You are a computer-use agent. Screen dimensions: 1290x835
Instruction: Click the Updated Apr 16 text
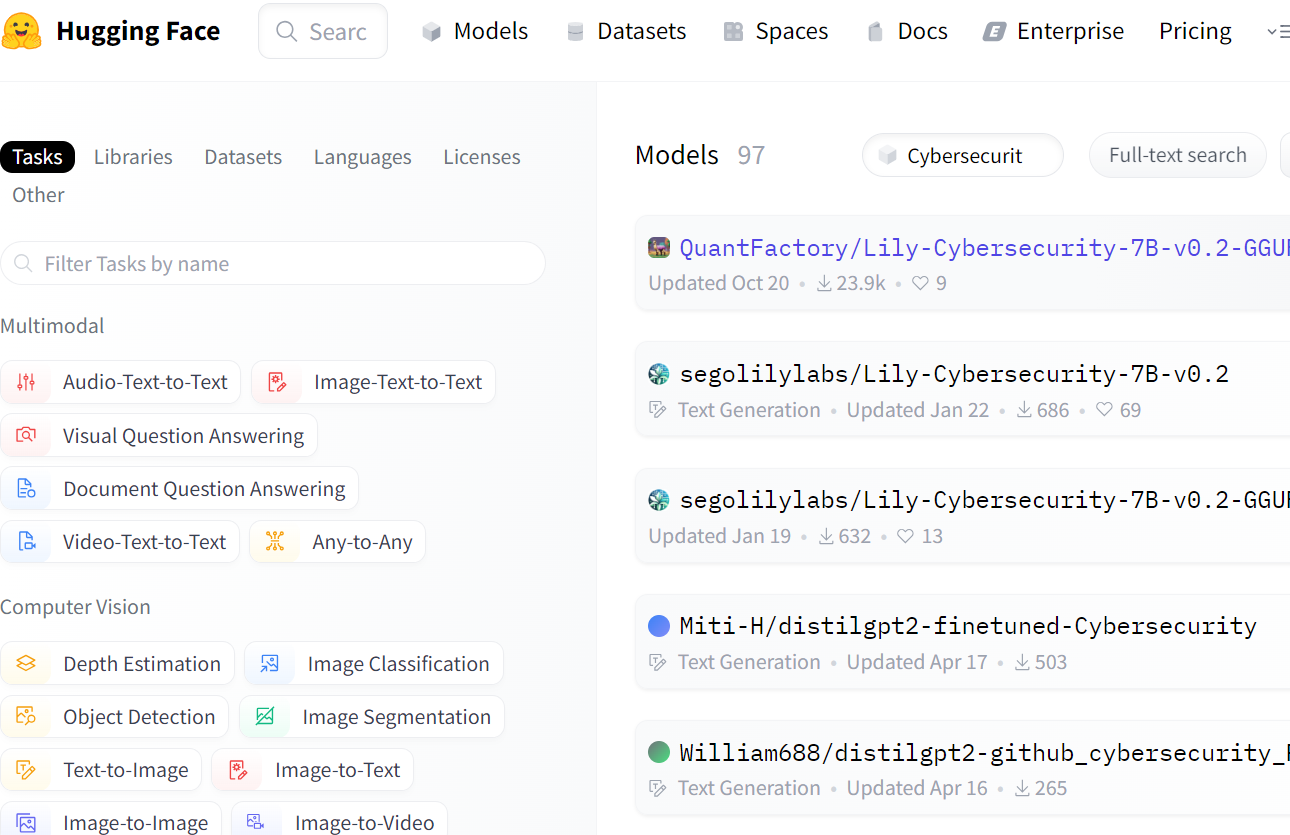coord(917,788)
